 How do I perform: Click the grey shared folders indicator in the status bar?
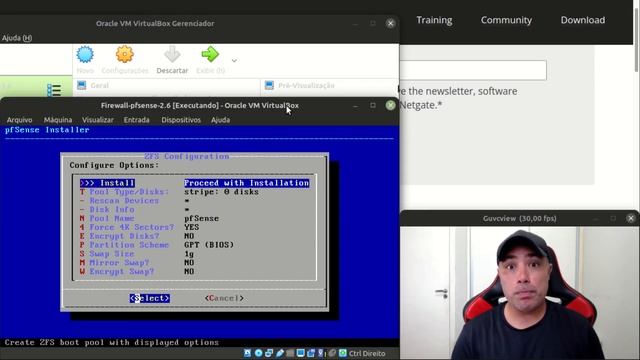tap(290, 353)
